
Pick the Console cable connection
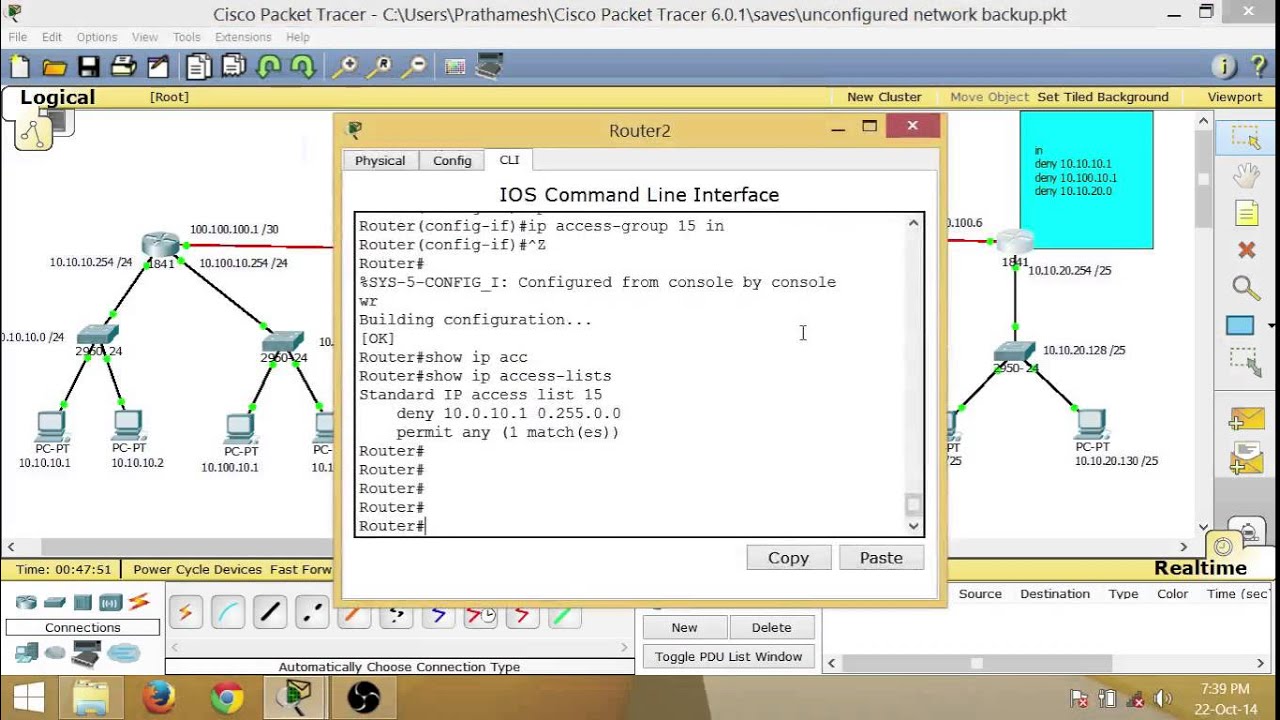[x=228, y=612]
